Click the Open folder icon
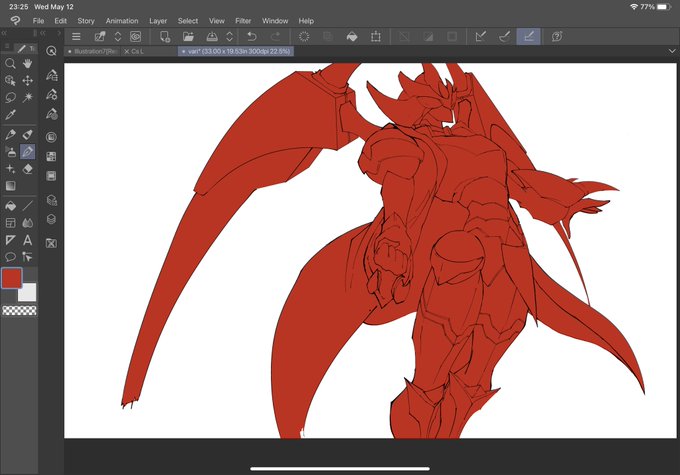This screenshot has height=475, width=680. click(x=188, y=36)
